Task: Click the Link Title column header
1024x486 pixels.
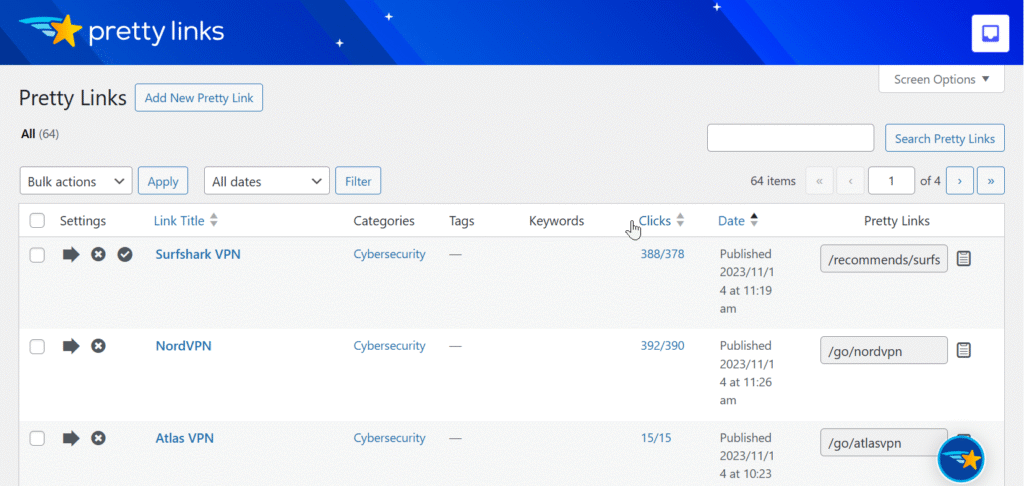Action: pos(179,221)
